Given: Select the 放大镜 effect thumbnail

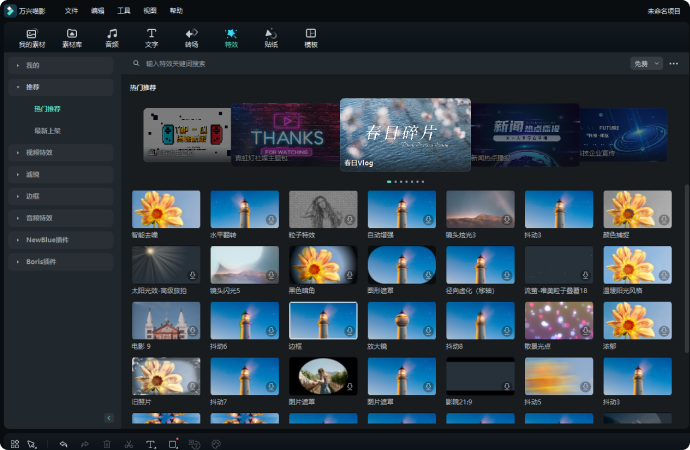Looking at the screenshot, I should point(401,320).
